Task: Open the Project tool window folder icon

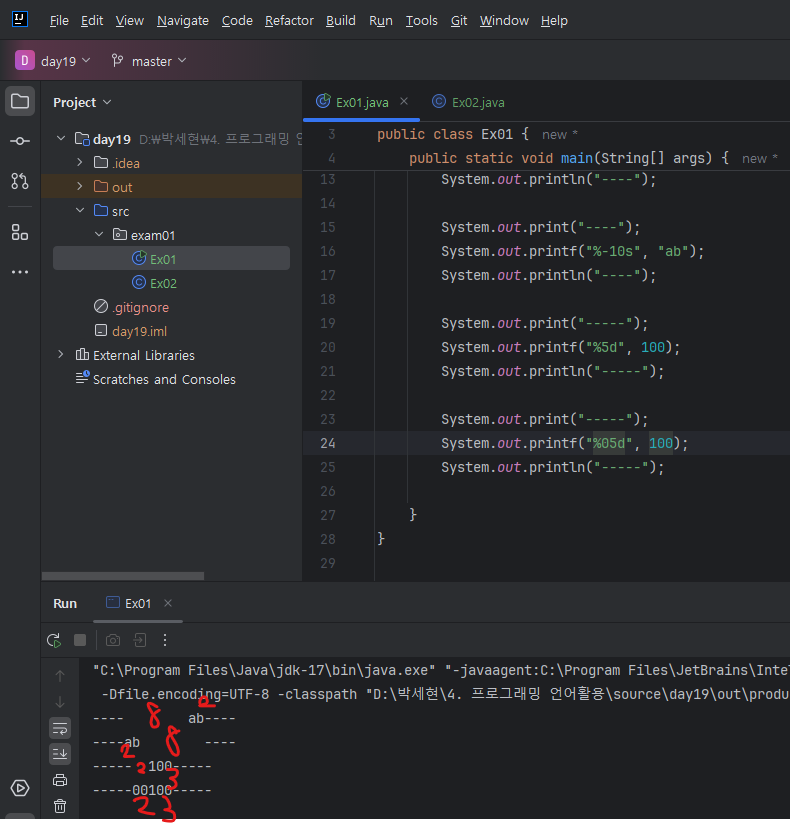Action: pos(20,101)
